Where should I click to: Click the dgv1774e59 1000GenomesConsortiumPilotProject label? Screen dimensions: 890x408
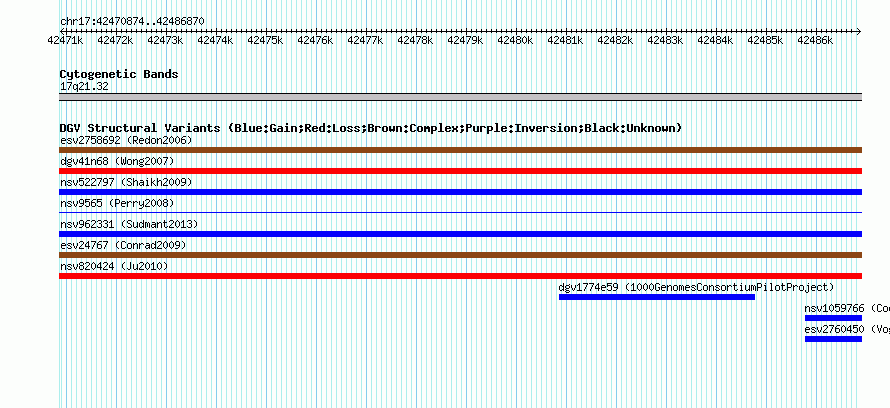point(696,287)
